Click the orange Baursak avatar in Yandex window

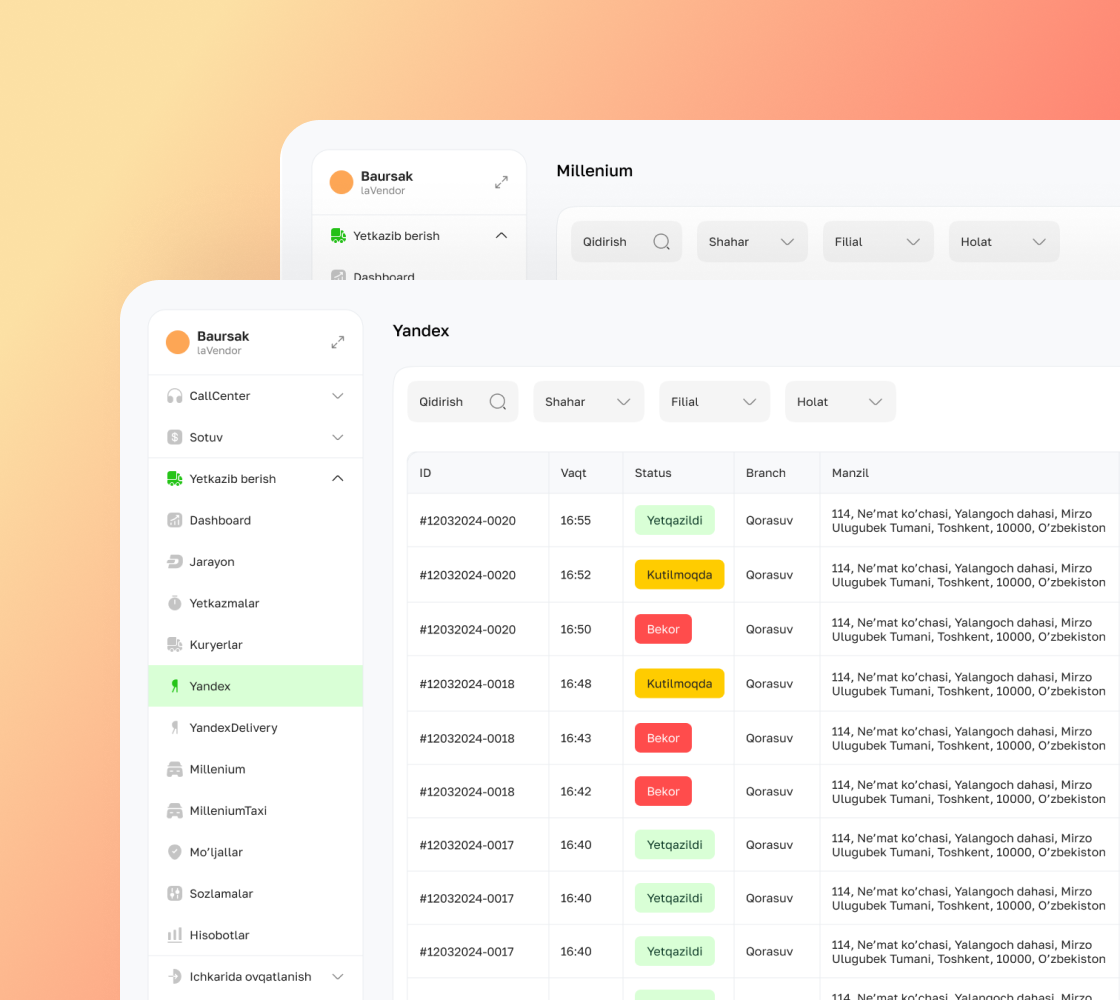[x=177, y=342]
